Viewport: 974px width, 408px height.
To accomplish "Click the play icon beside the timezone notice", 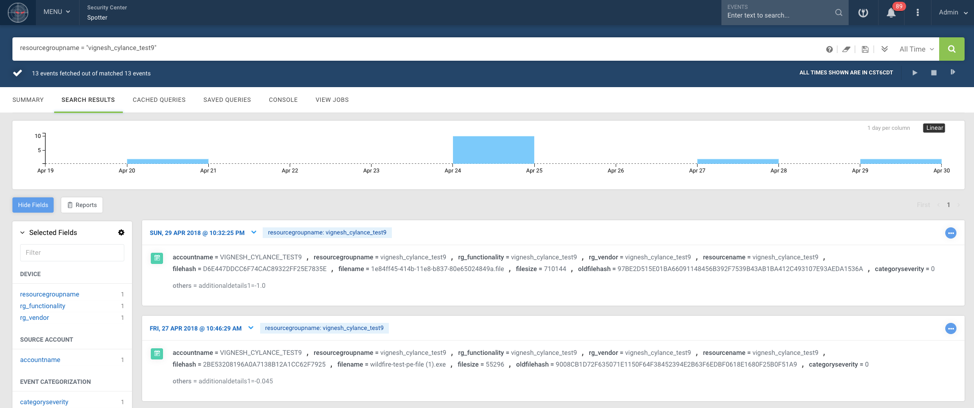I will (914, 73).
